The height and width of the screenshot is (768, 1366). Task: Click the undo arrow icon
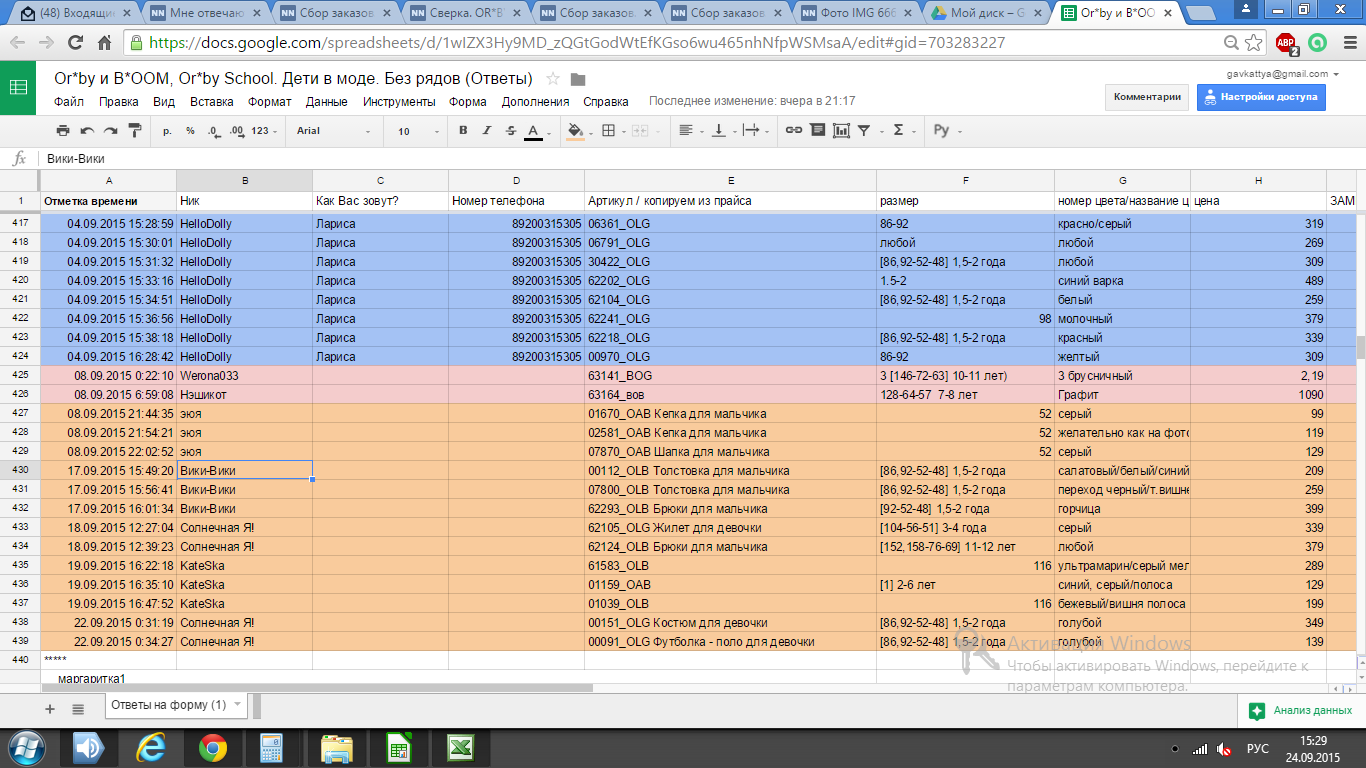coord(87,131)
